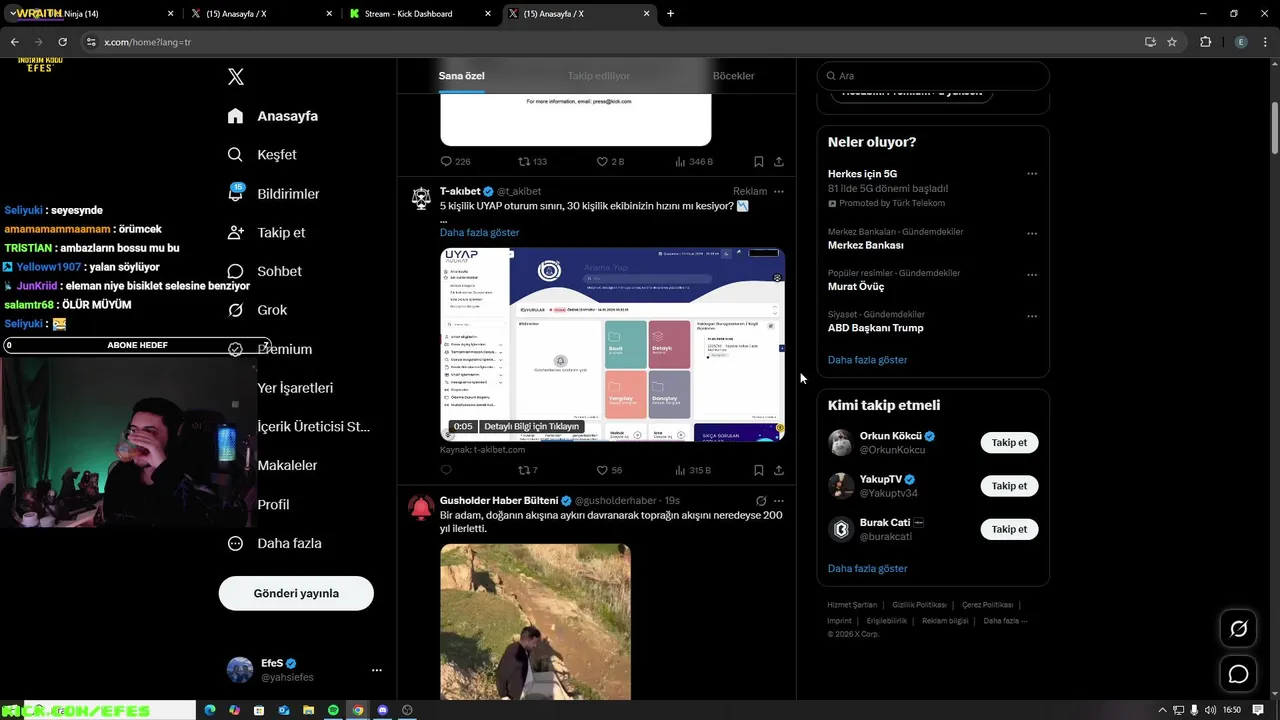Open the Grok explain icon on the Gusholder post
The image size is (1280, 720).
tap(761, 500)
